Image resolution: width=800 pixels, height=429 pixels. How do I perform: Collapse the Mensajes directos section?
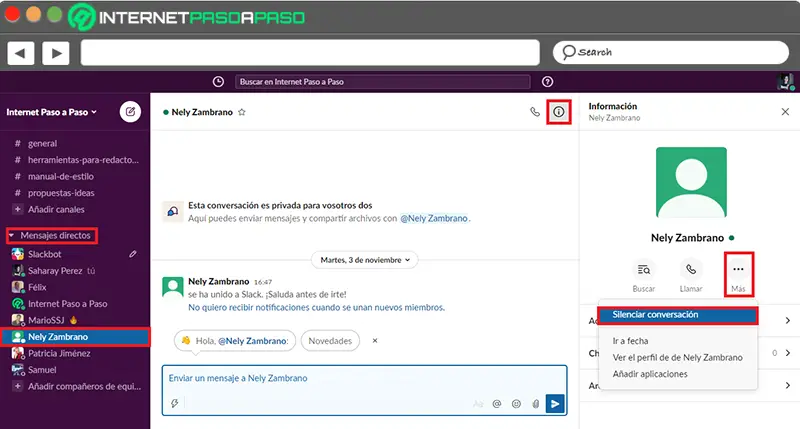11,235
